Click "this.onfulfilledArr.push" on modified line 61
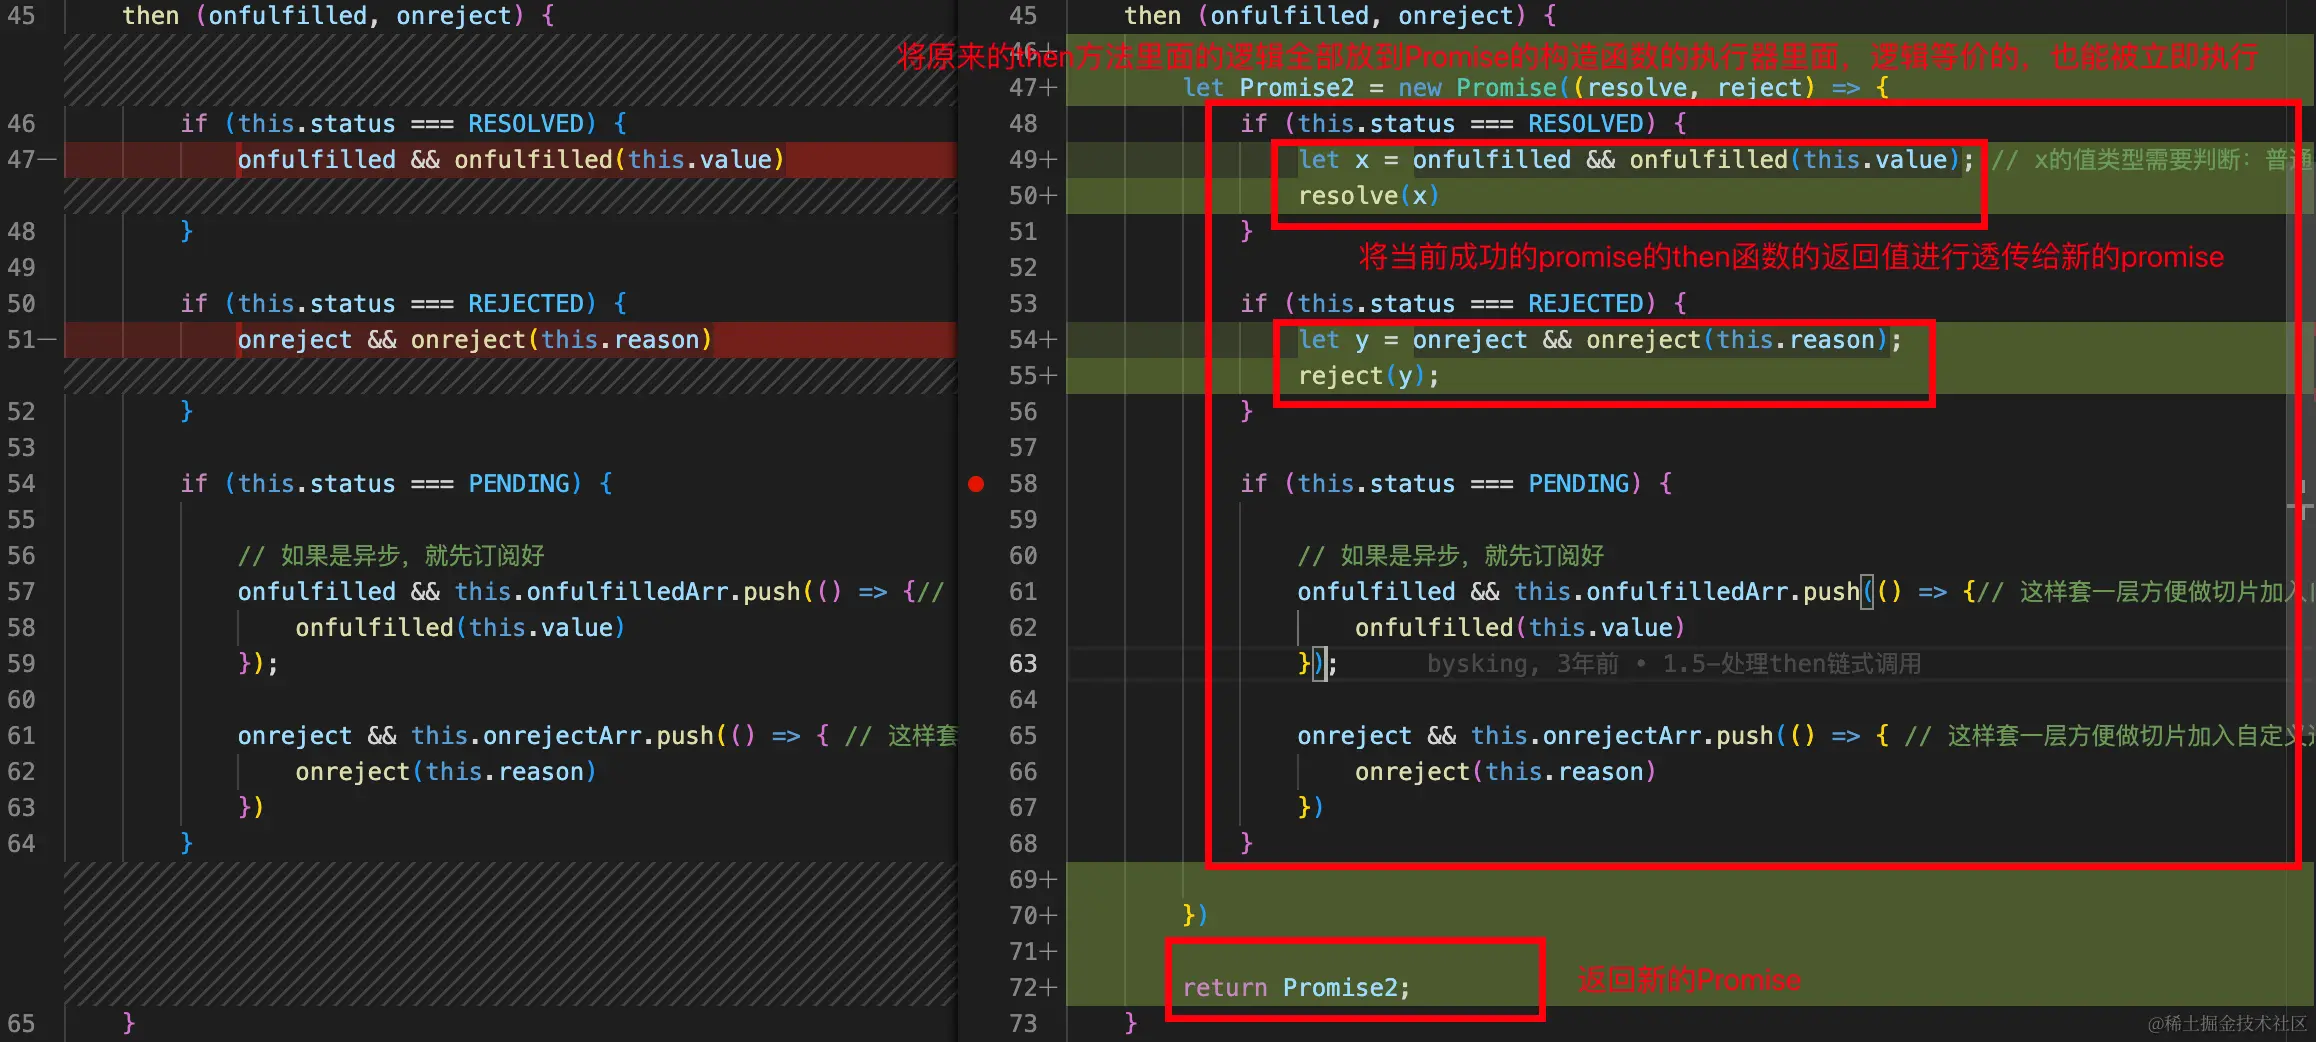 coord(1687,592)
